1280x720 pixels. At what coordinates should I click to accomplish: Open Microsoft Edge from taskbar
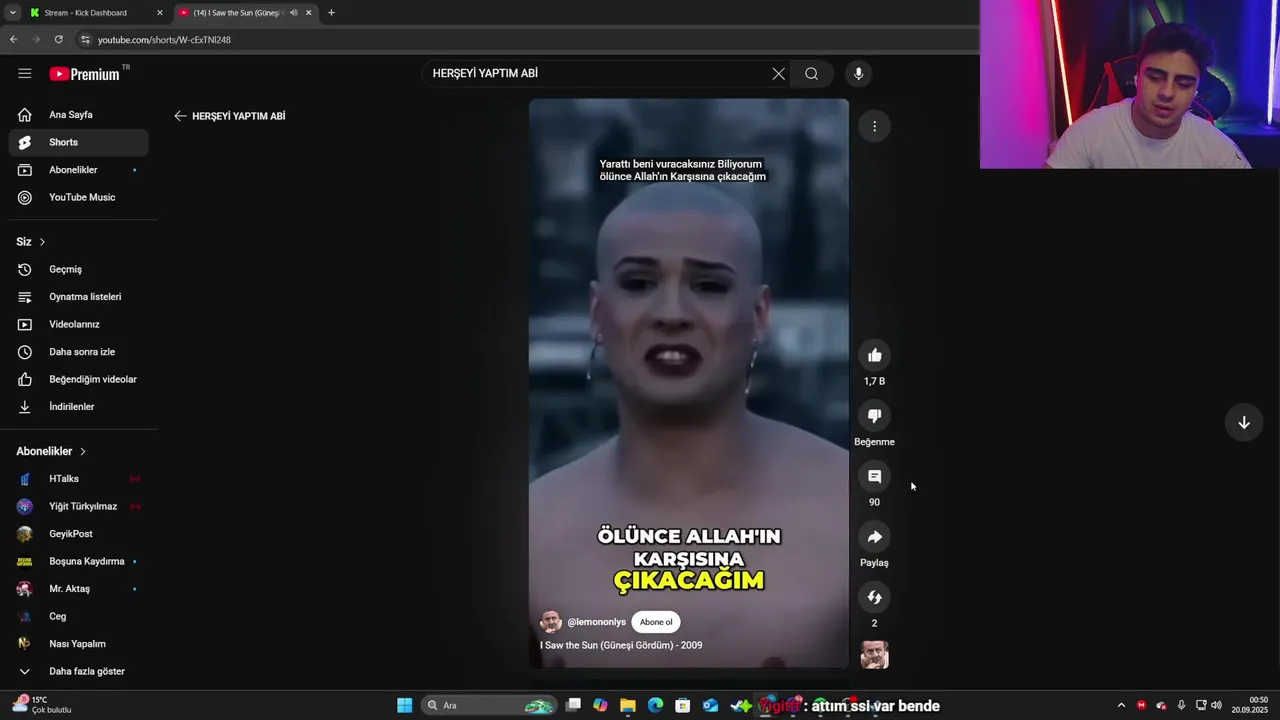coord(655,705)
